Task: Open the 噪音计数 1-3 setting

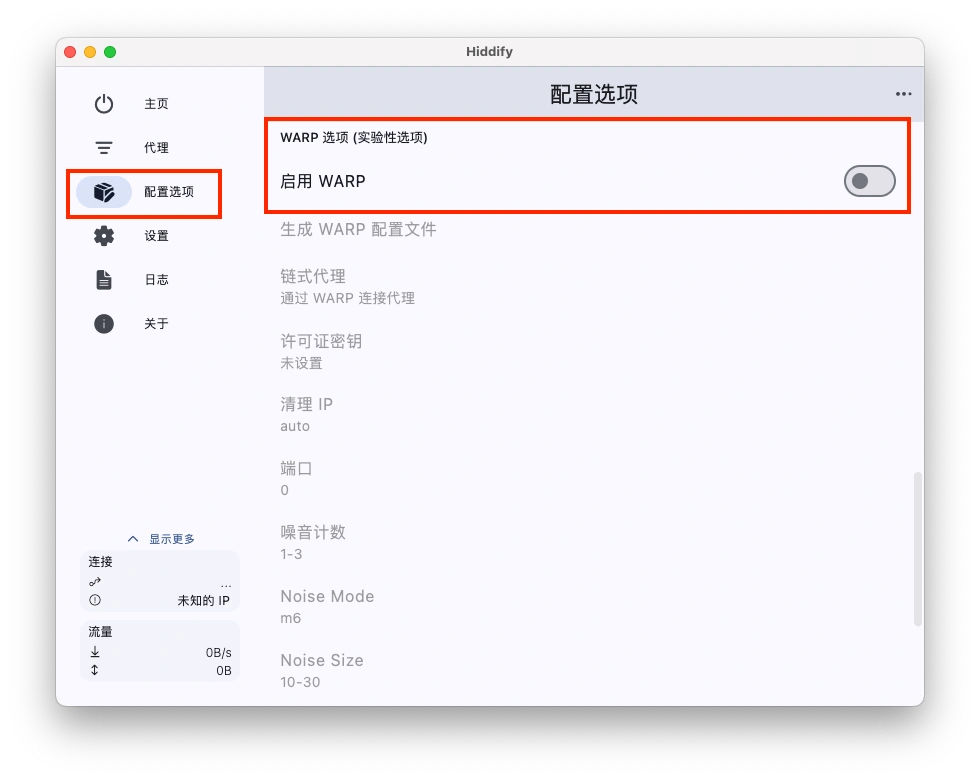Action: [313, 542]
